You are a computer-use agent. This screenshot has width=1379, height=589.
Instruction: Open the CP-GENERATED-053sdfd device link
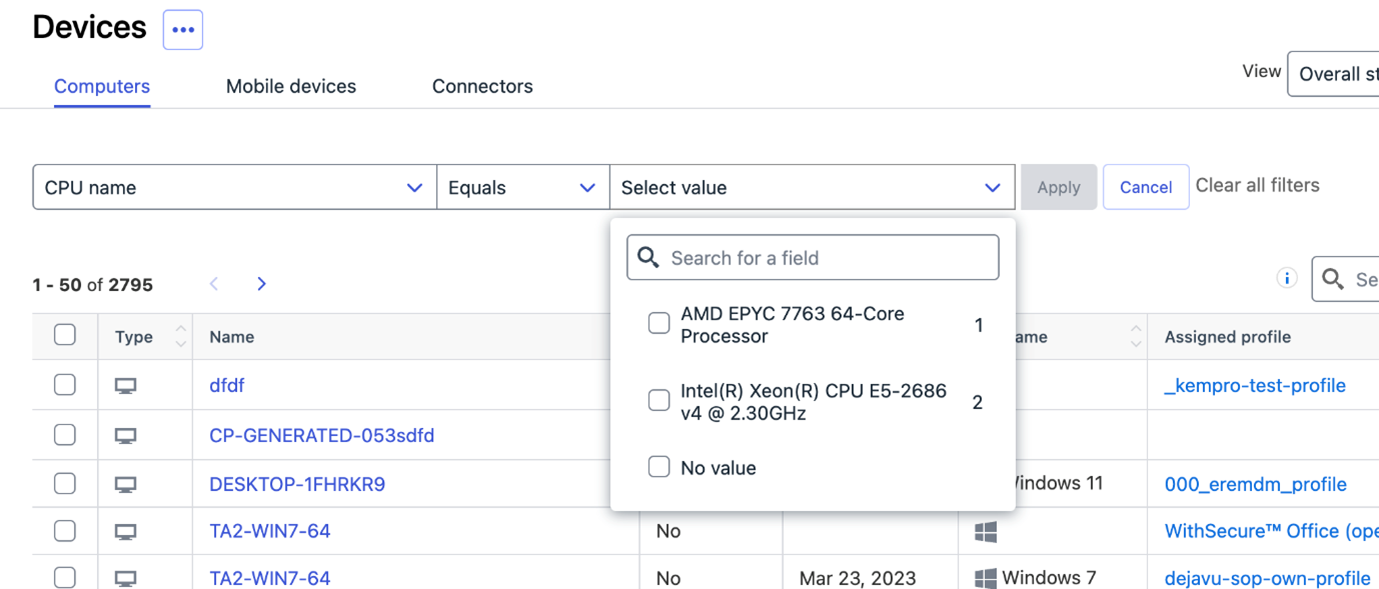point(322,435)
